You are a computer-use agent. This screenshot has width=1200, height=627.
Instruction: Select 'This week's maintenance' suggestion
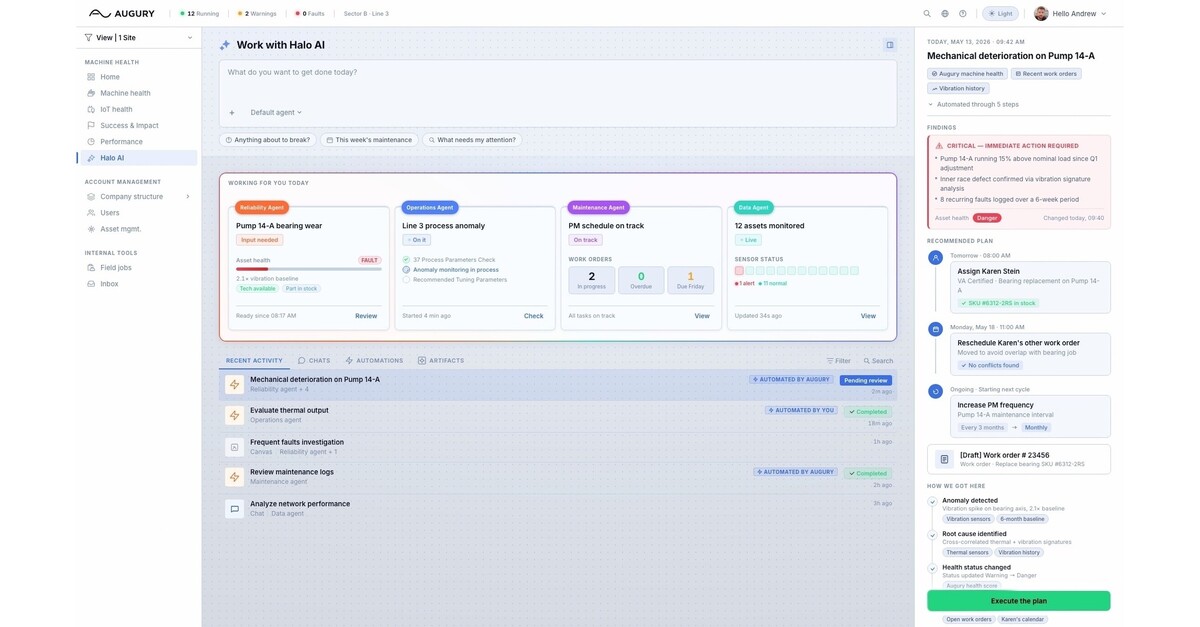point(369,140)
